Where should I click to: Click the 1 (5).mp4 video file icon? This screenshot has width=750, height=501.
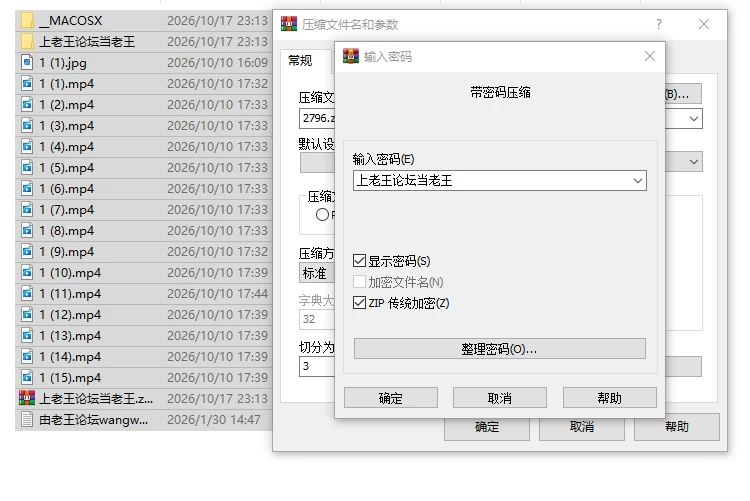27,168
